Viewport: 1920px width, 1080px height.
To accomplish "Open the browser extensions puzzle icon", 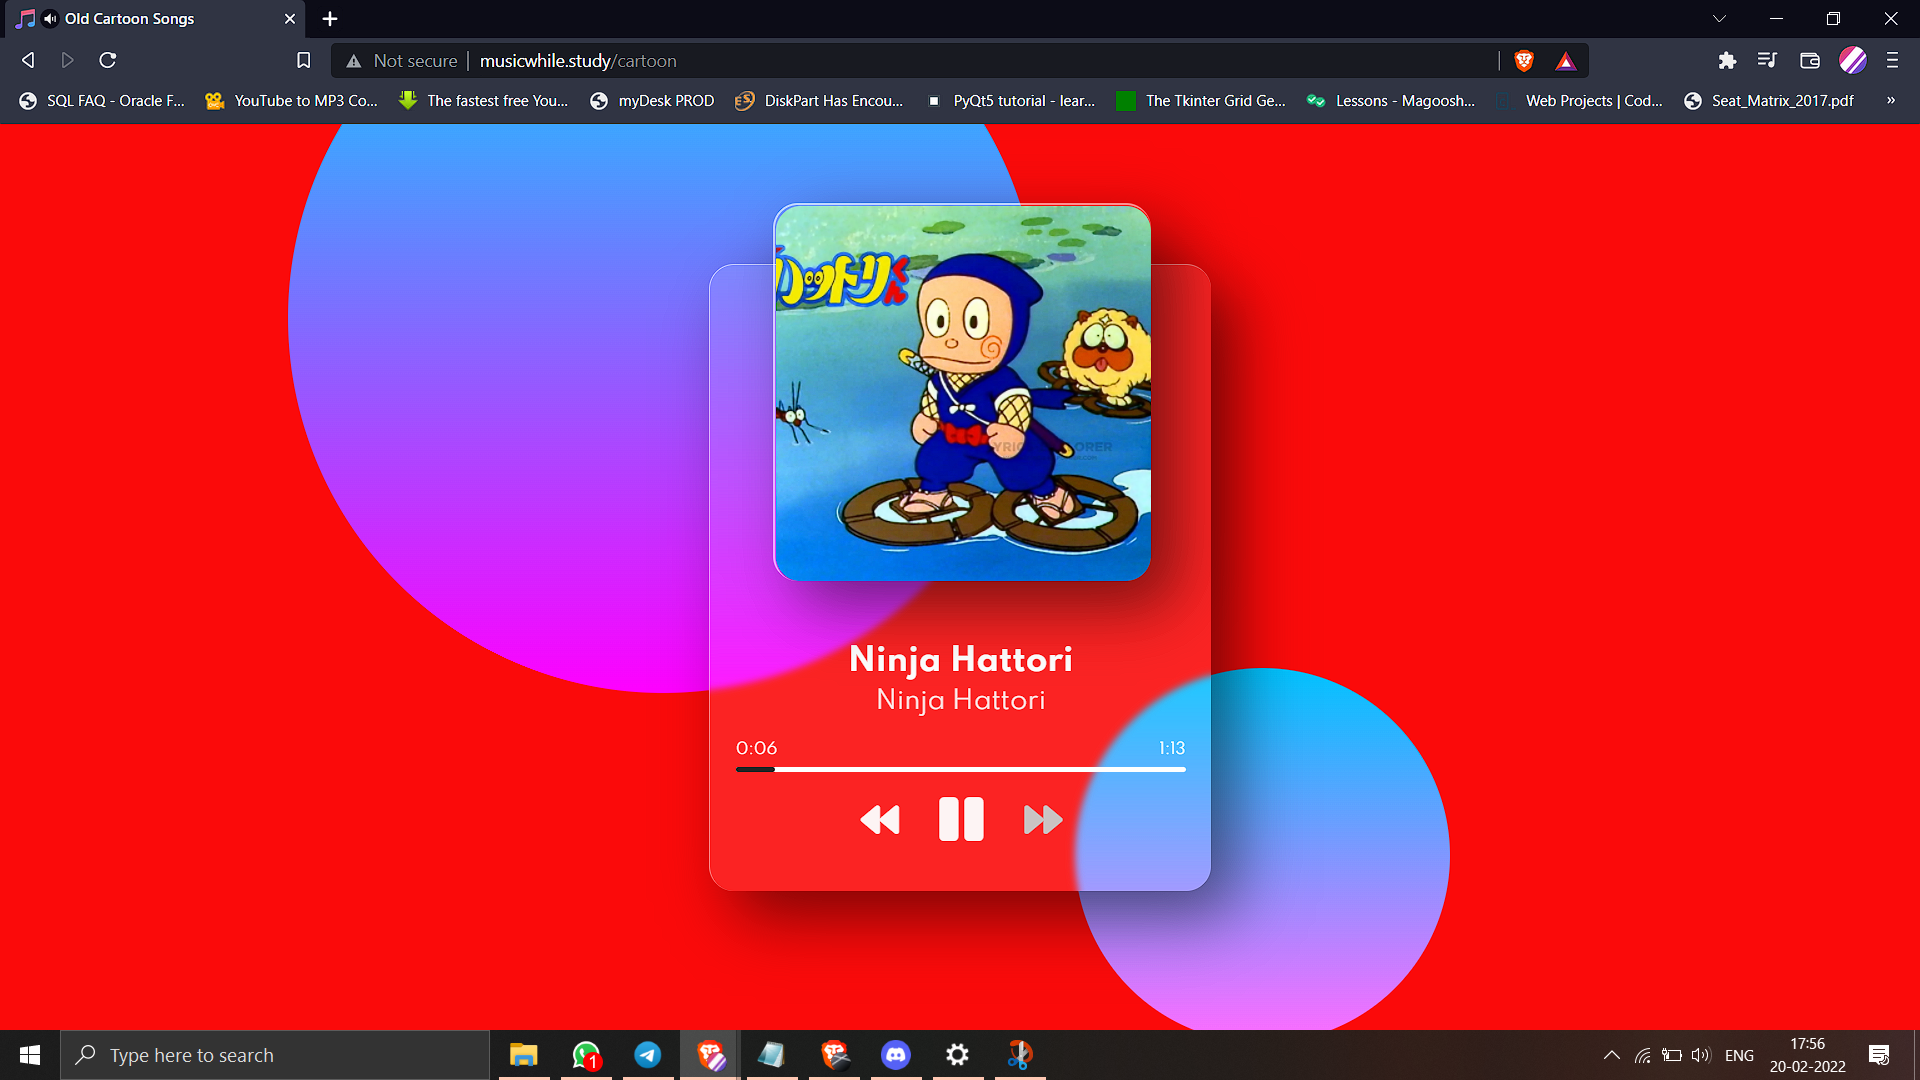I will (x=1727, y=61).
